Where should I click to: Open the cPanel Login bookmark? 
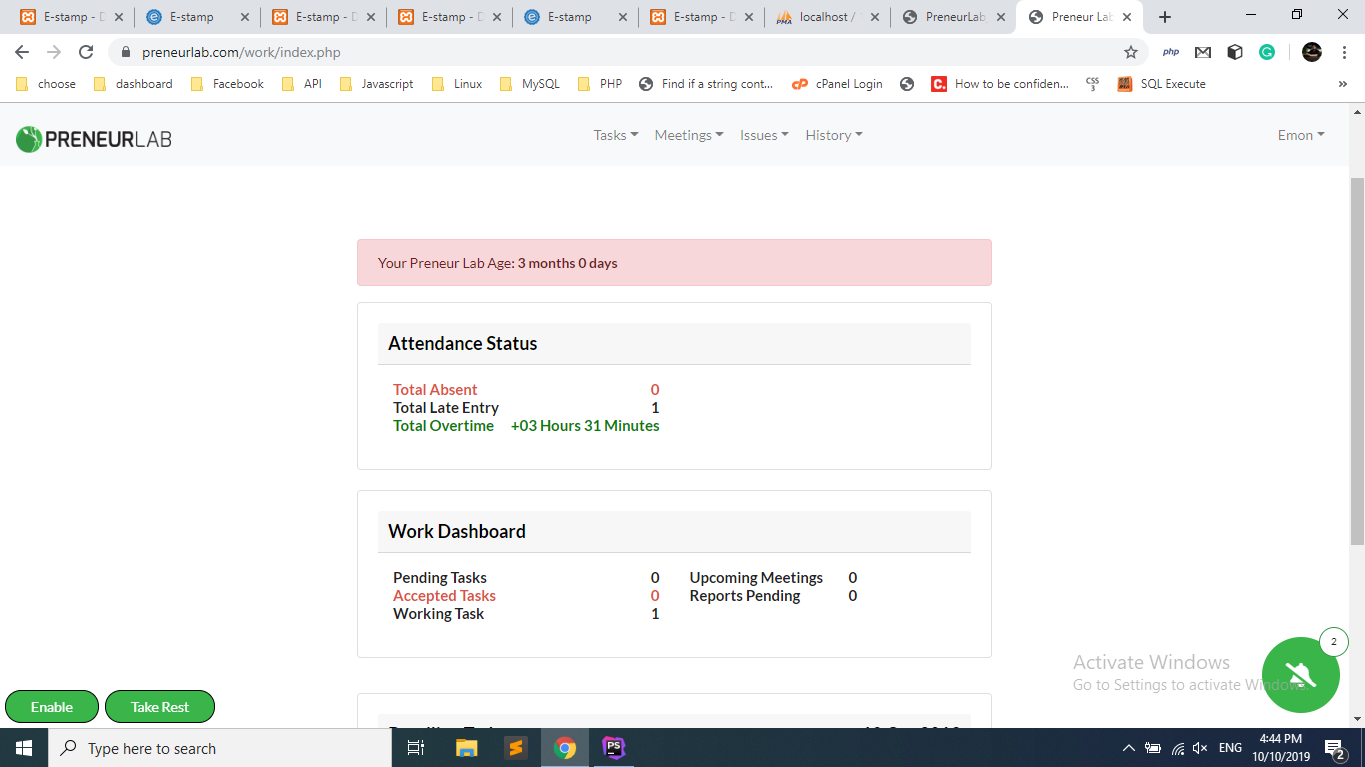pyautogui.click(x=838, y=84)
